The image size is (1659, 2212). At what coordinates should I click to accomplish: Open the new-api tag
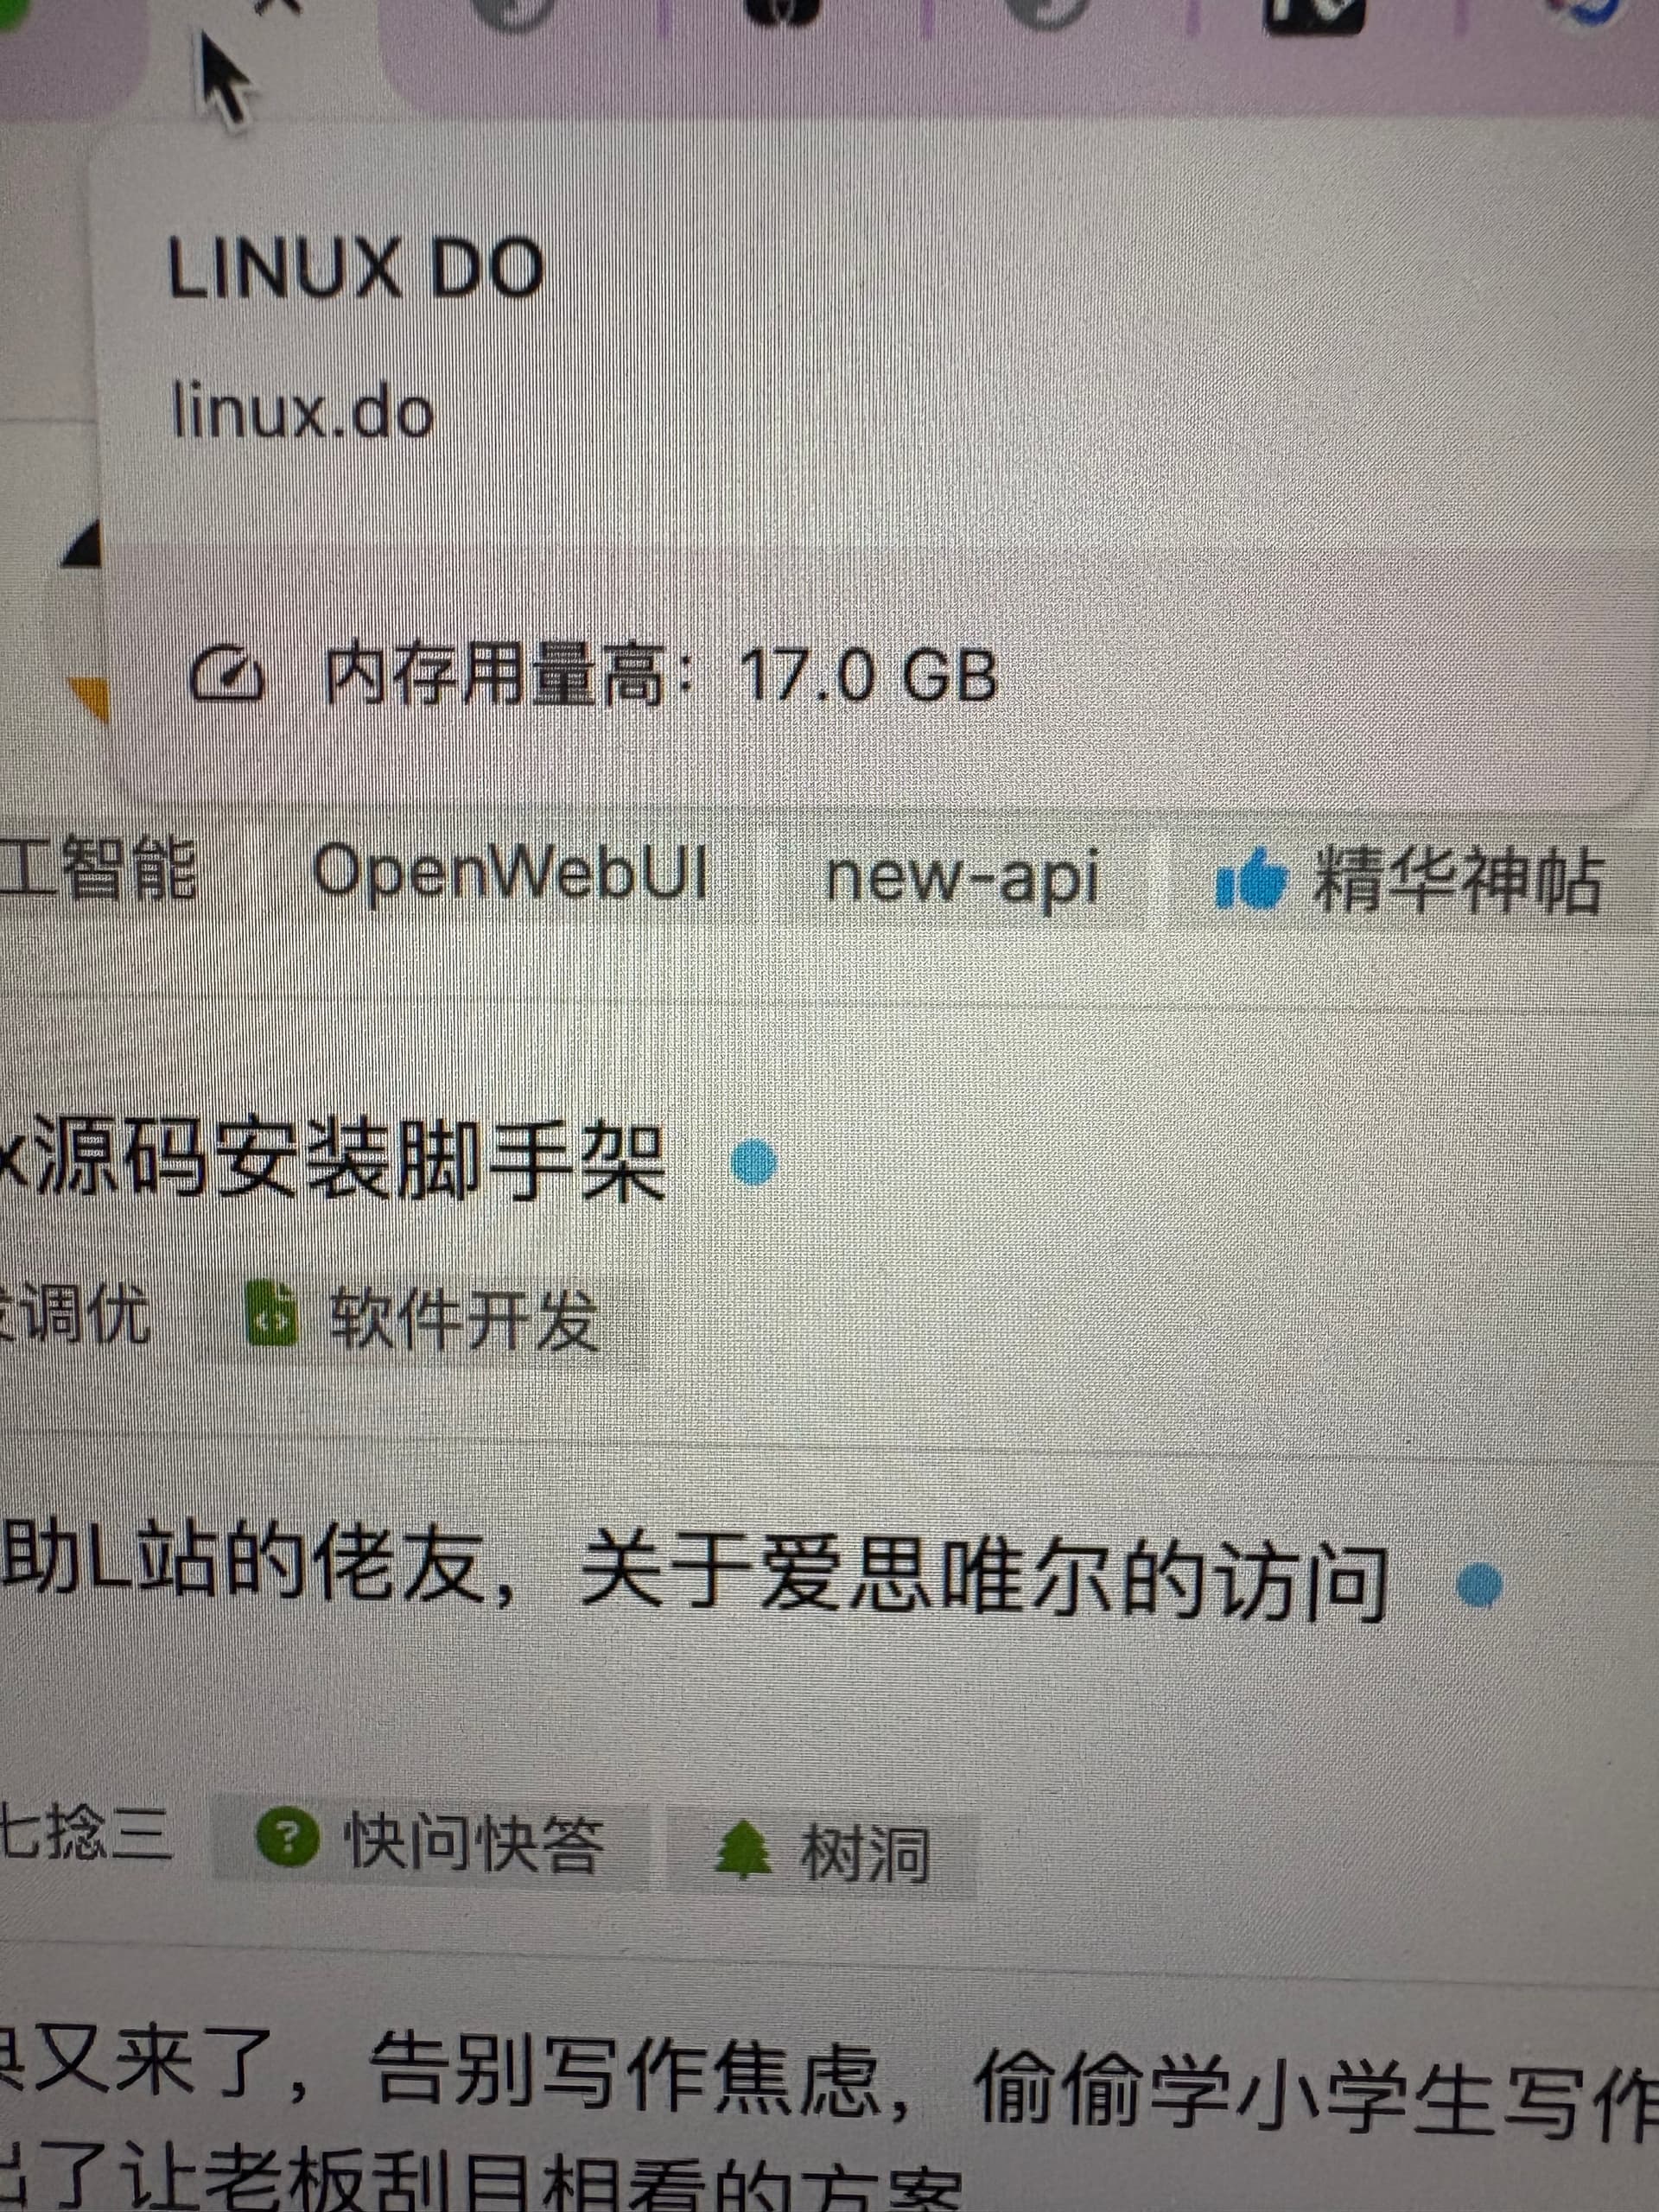(962, 879)
